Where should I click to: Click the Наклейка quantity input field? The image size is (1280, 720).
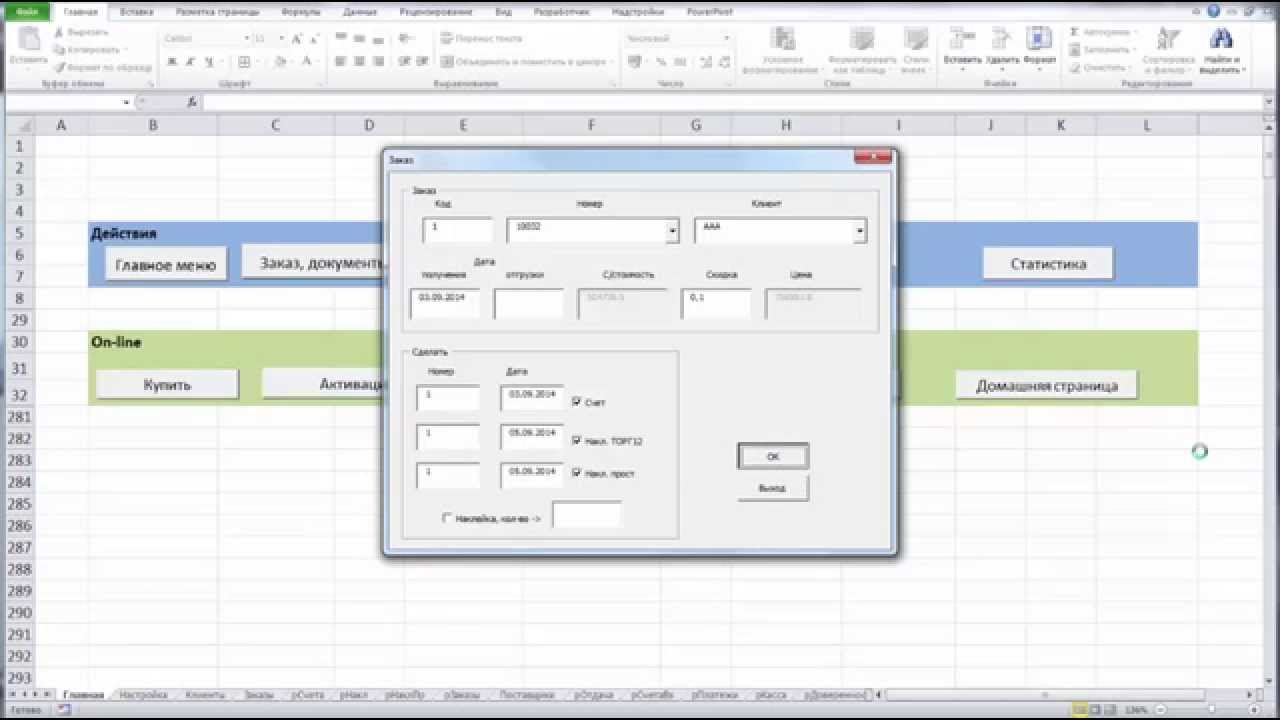coord(587,515)
